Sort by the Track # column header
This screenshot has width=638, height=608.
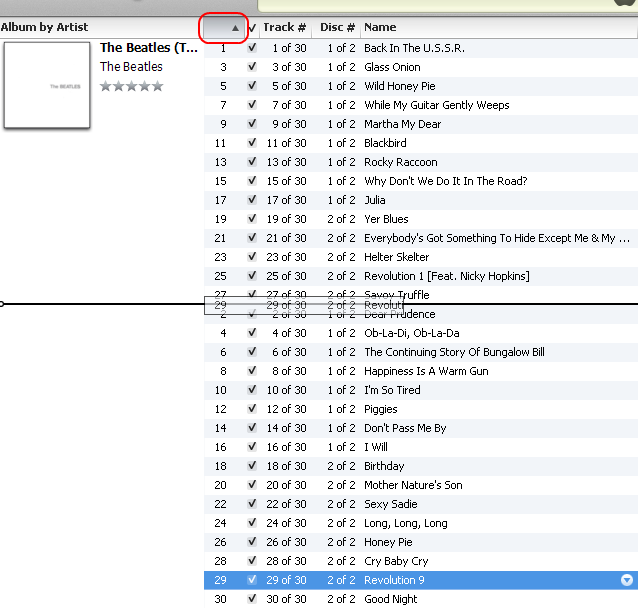[286, 27]
